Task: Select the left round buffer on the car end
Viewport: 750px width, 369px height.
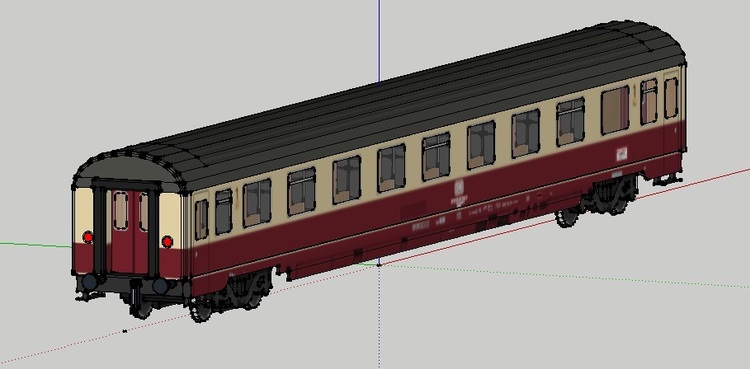Action: pos(90,281)
